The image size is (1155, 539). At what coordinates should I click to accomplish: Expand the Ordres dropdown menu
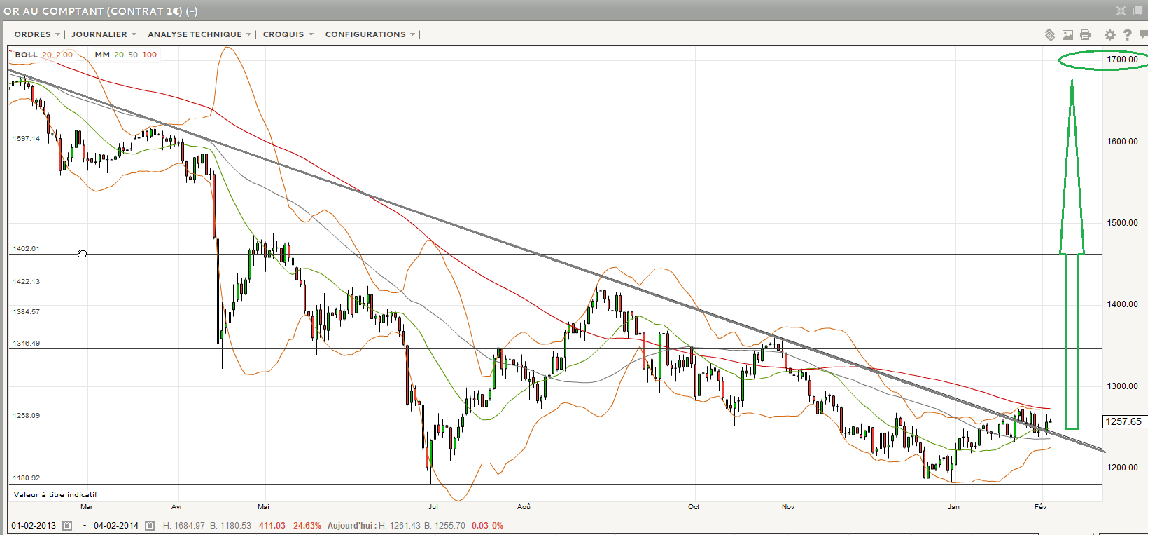(37, 34)
